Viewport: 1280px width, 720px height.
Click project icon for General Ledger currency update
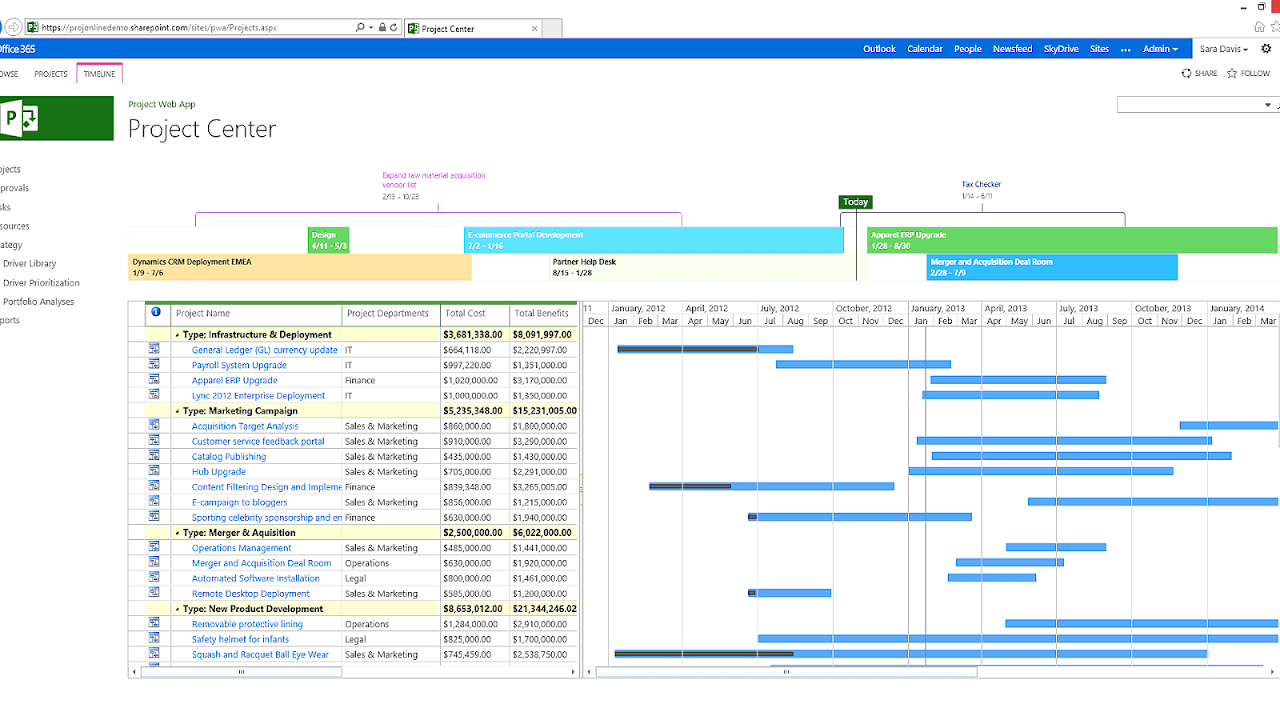(155, 349)
